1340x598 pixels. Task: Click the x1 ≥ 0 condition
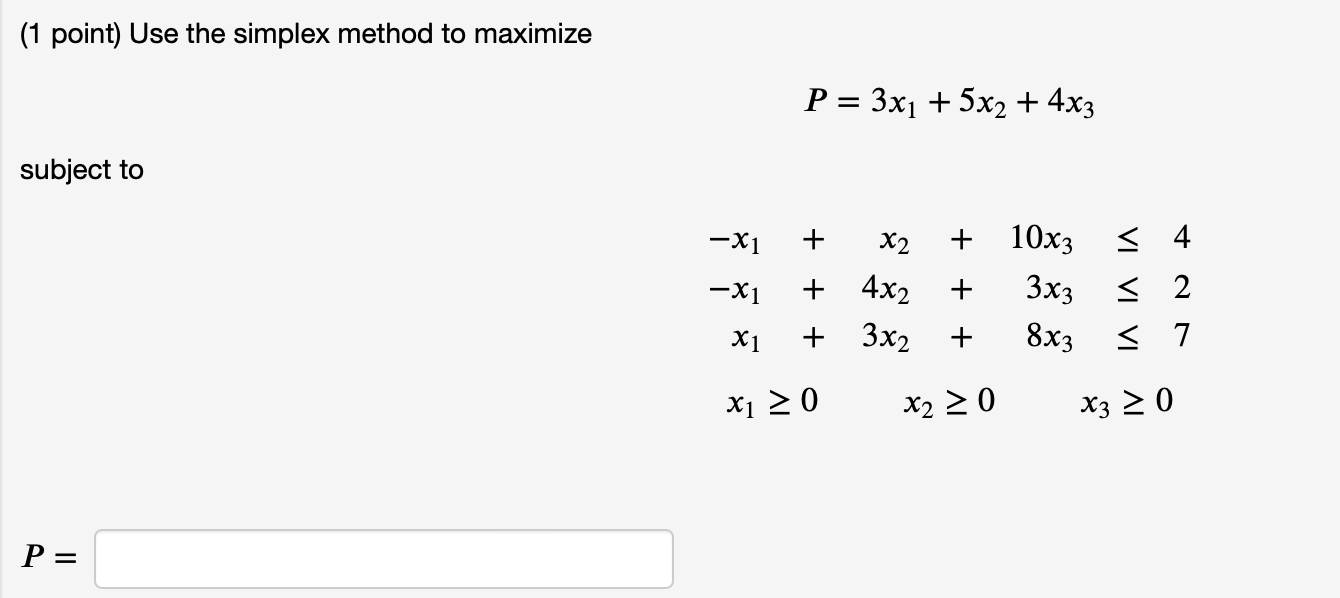tap(776, 401)
